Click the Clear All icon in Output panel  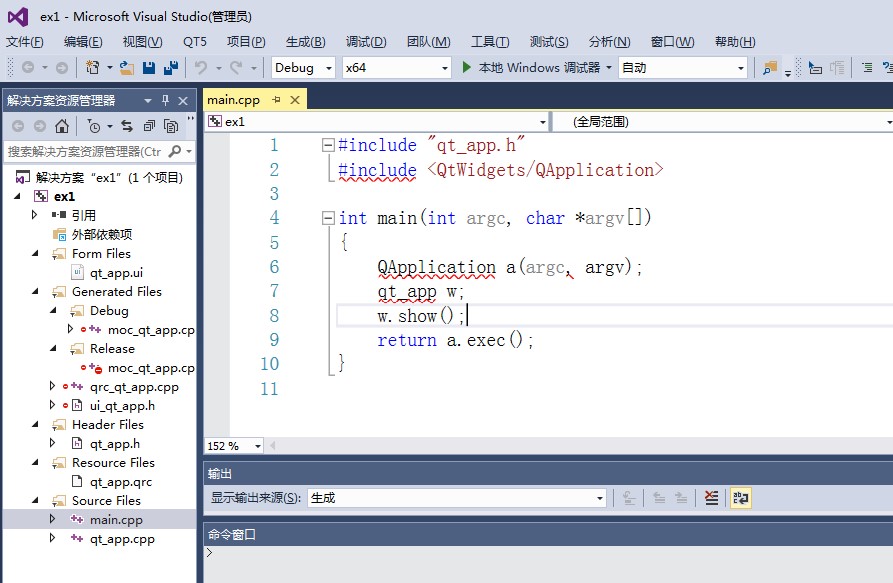click(711, 497)
